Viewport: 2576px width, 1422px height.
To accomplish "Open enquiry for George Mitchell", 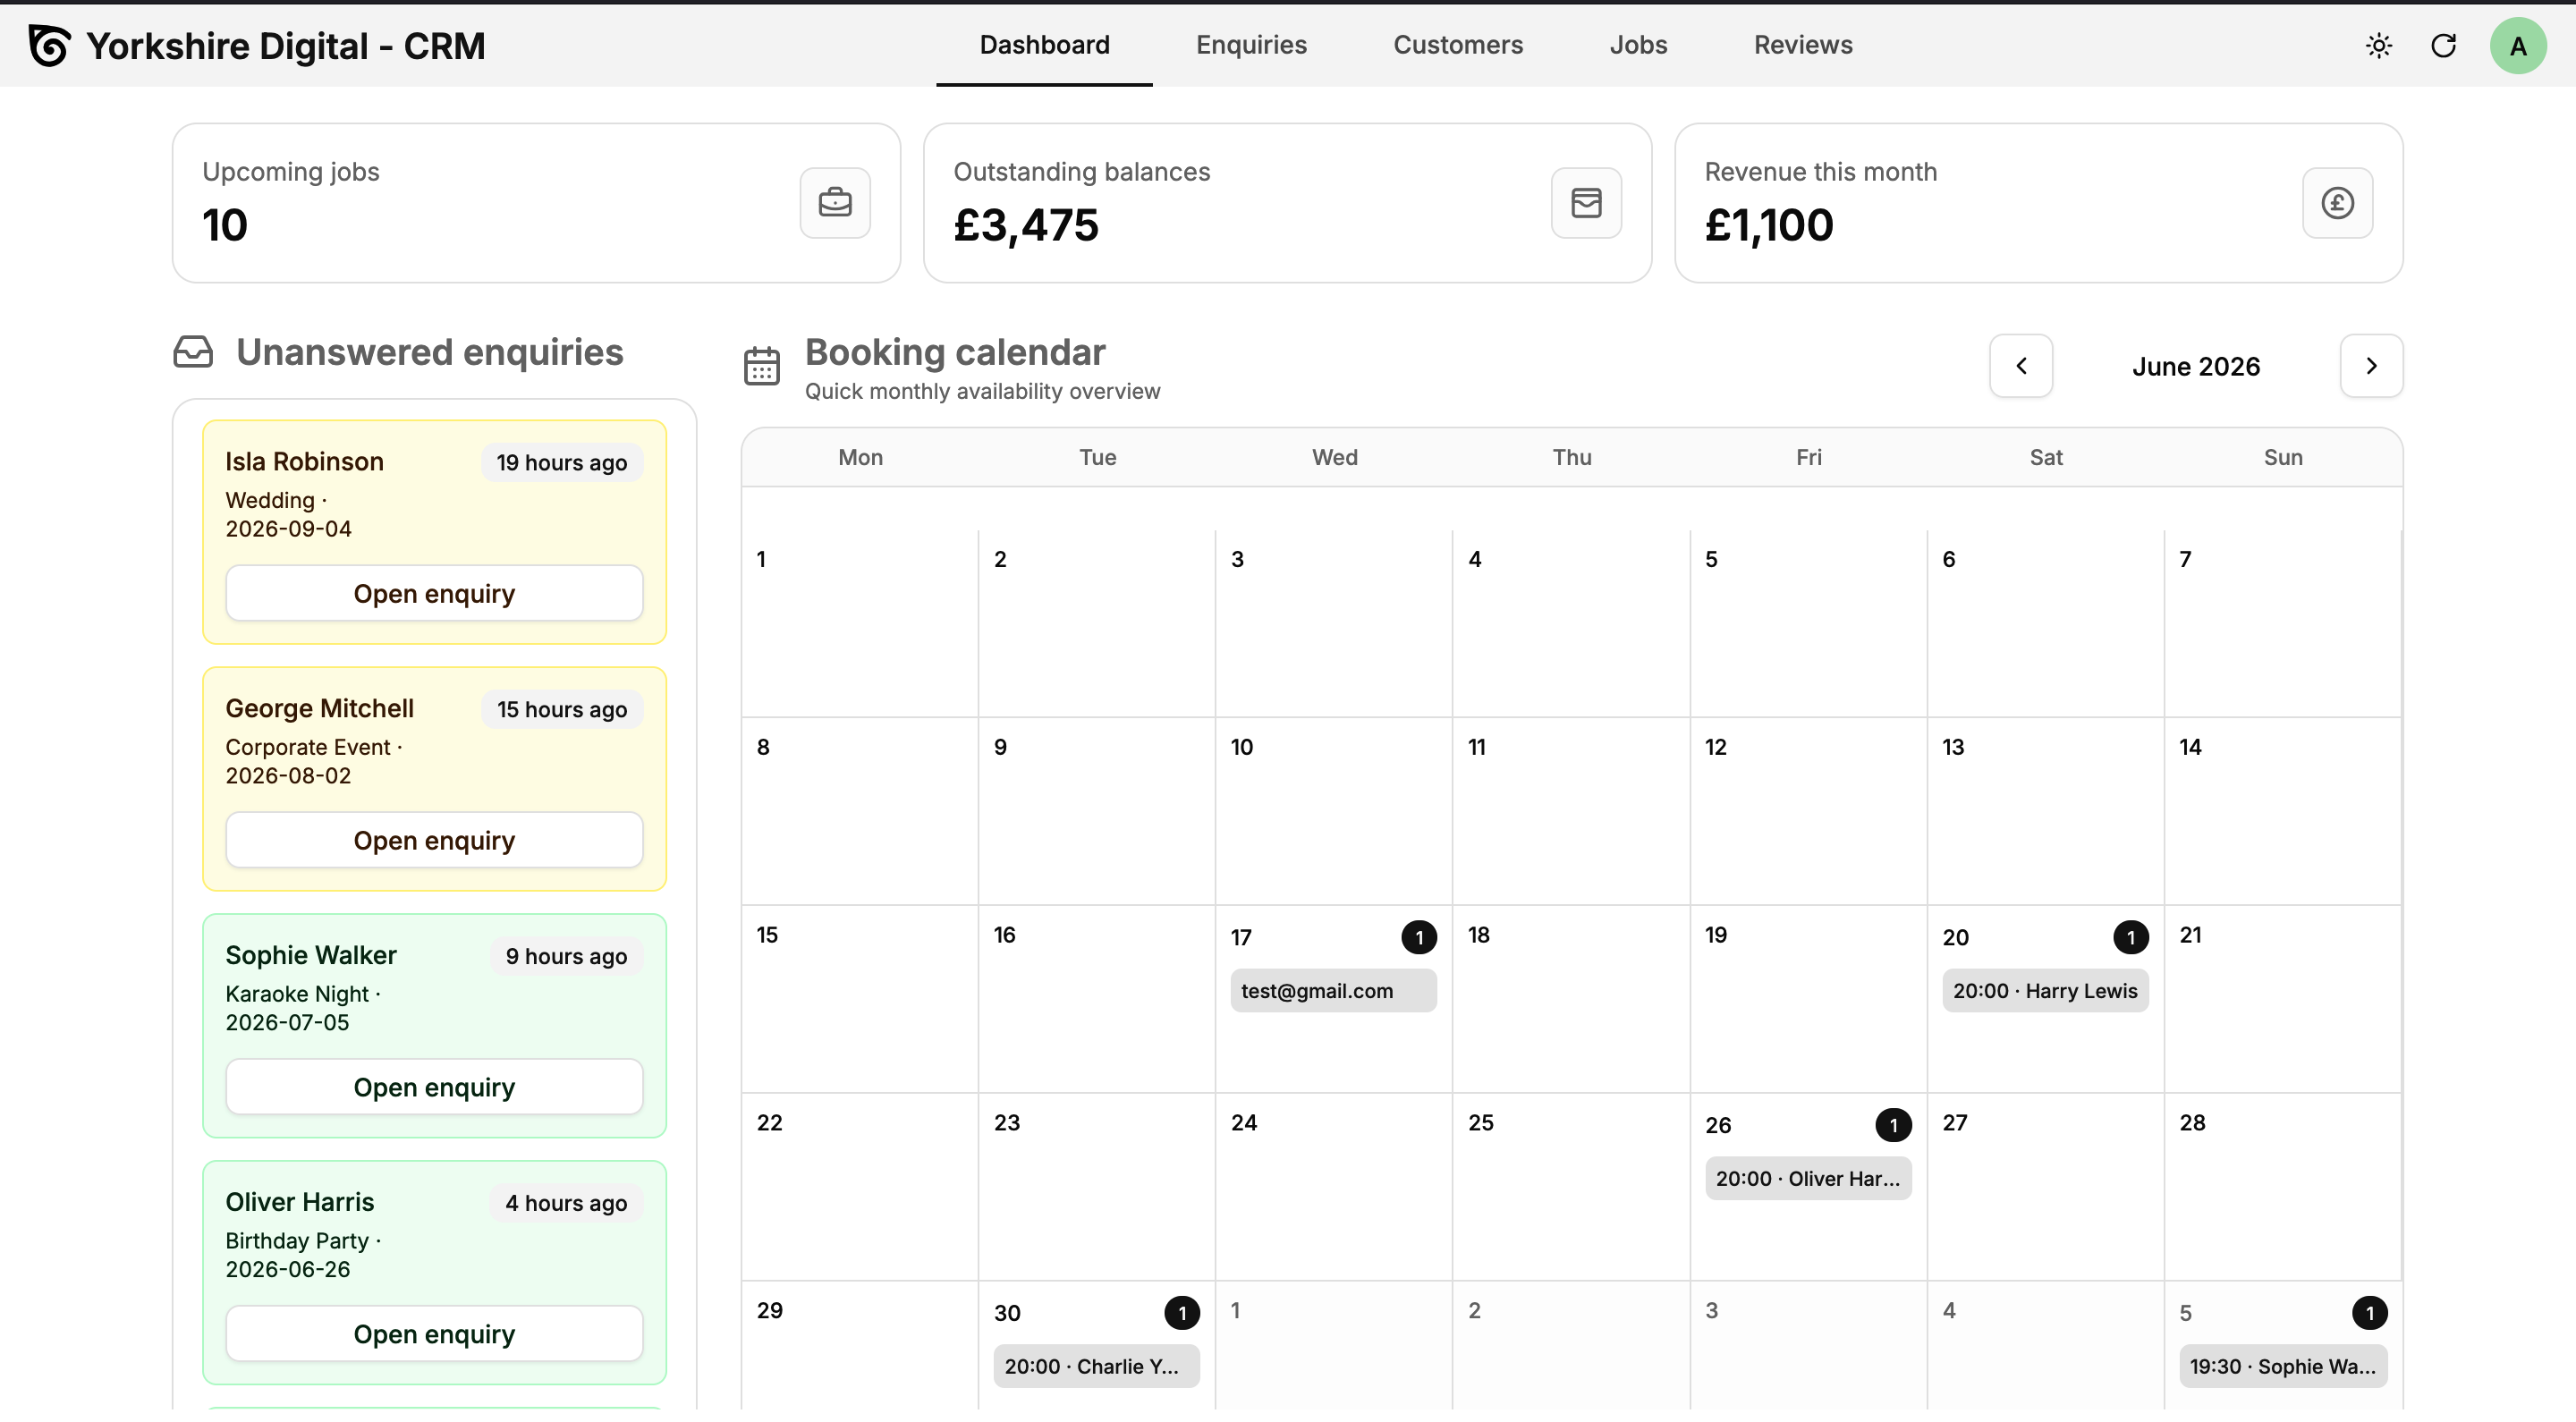I will tap(434, 841).
